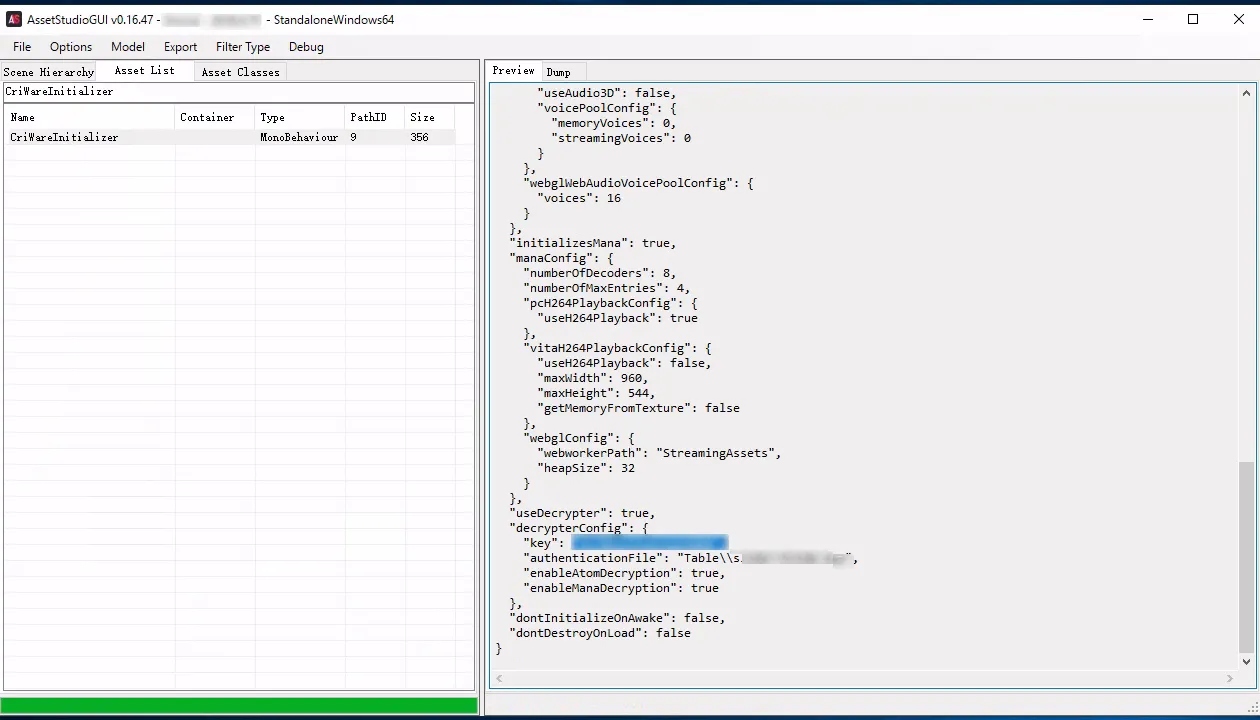The width and height of the screenshot is (1260, 720).
Task: Focus the CriWareInitializer search field
Action: (x=238, y=92)
